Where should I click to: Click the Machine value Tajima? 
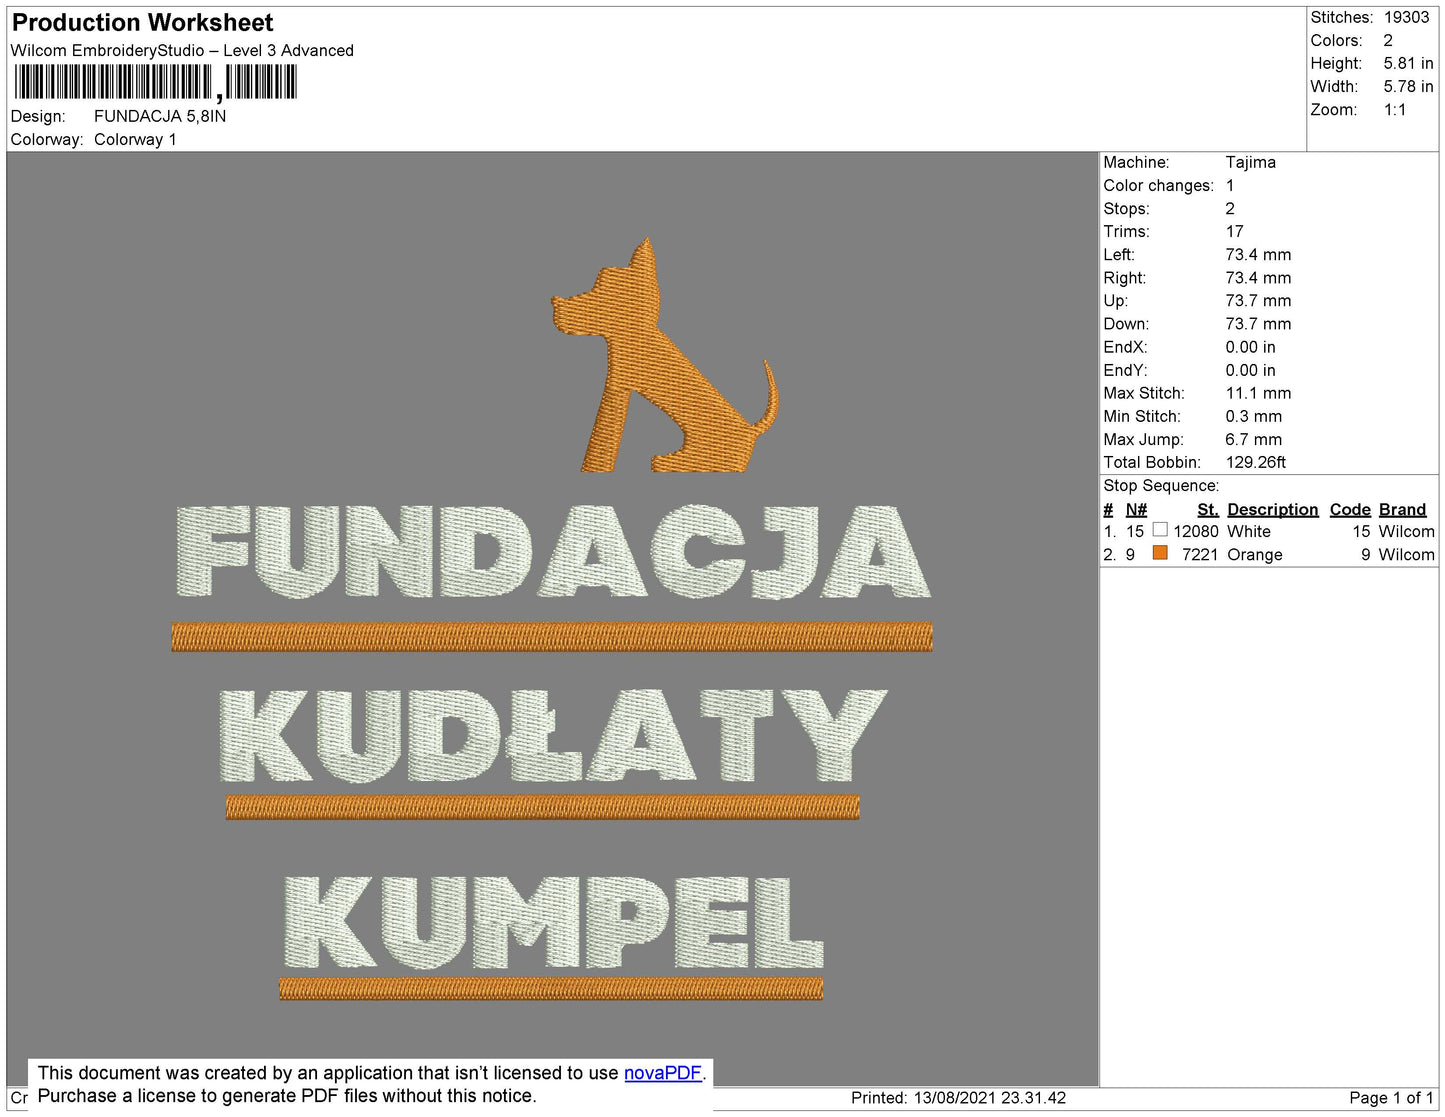click(x=1250, y=162)
